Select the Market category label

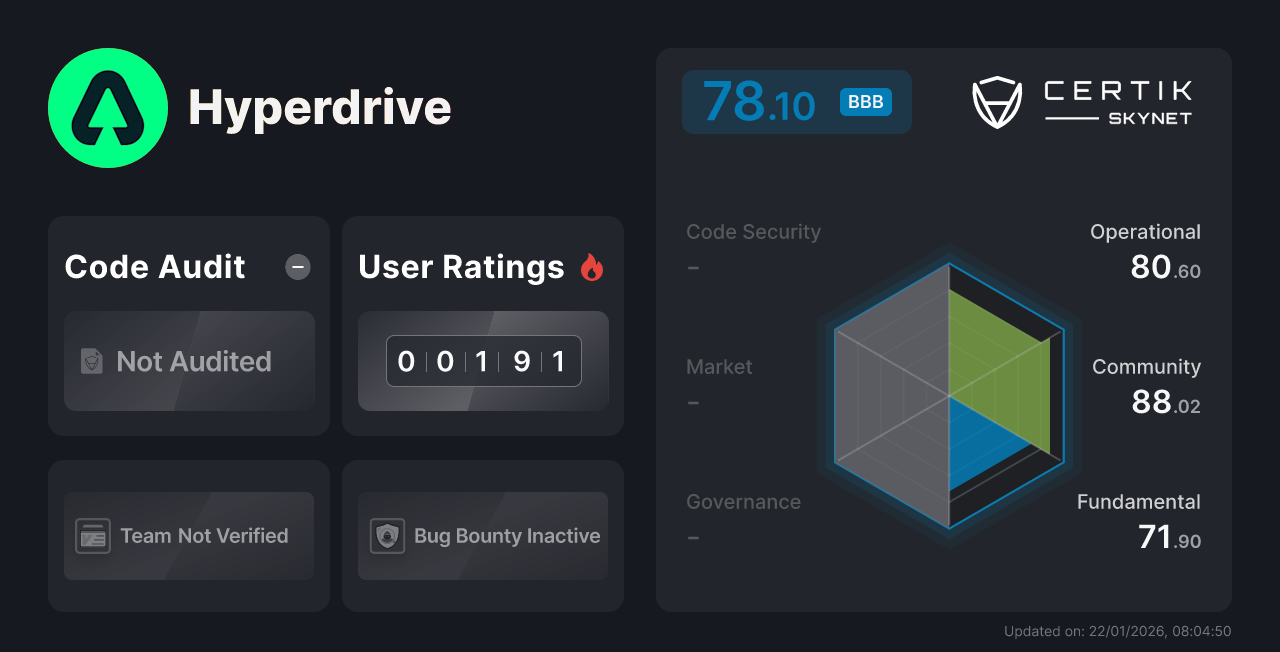[719, 367]
